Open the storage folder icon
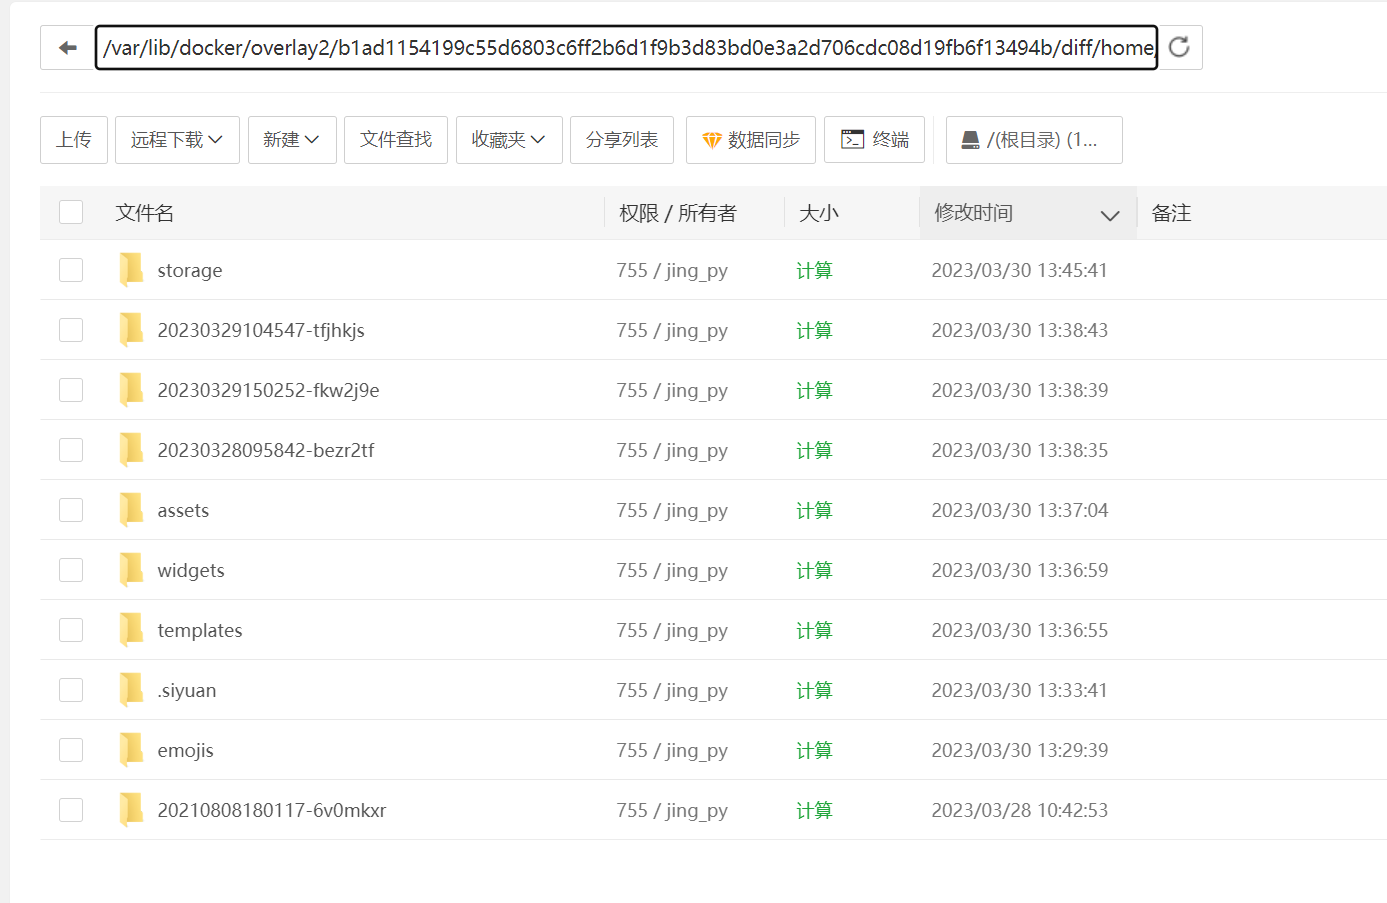The width and height of the screenshot is (1387, 903). tap(131, 270)
